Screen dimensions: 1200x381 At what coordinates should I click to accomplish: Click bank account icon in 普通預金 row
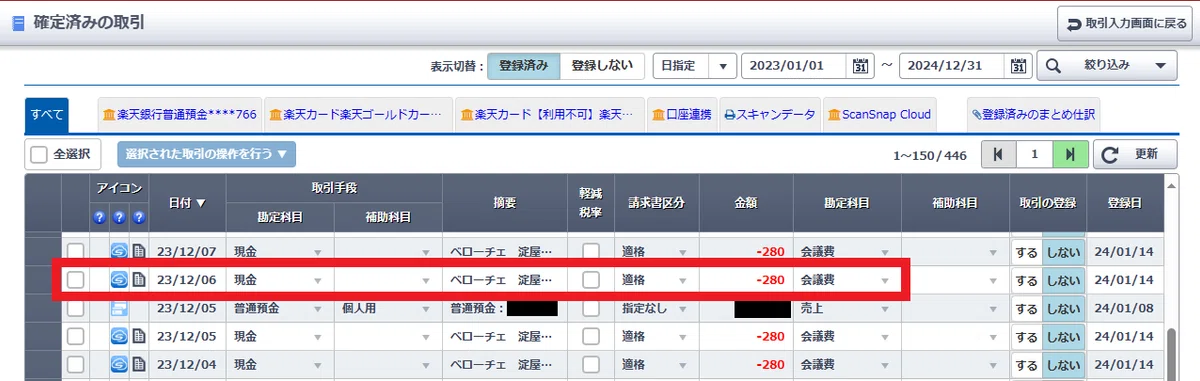click(119, 308)
